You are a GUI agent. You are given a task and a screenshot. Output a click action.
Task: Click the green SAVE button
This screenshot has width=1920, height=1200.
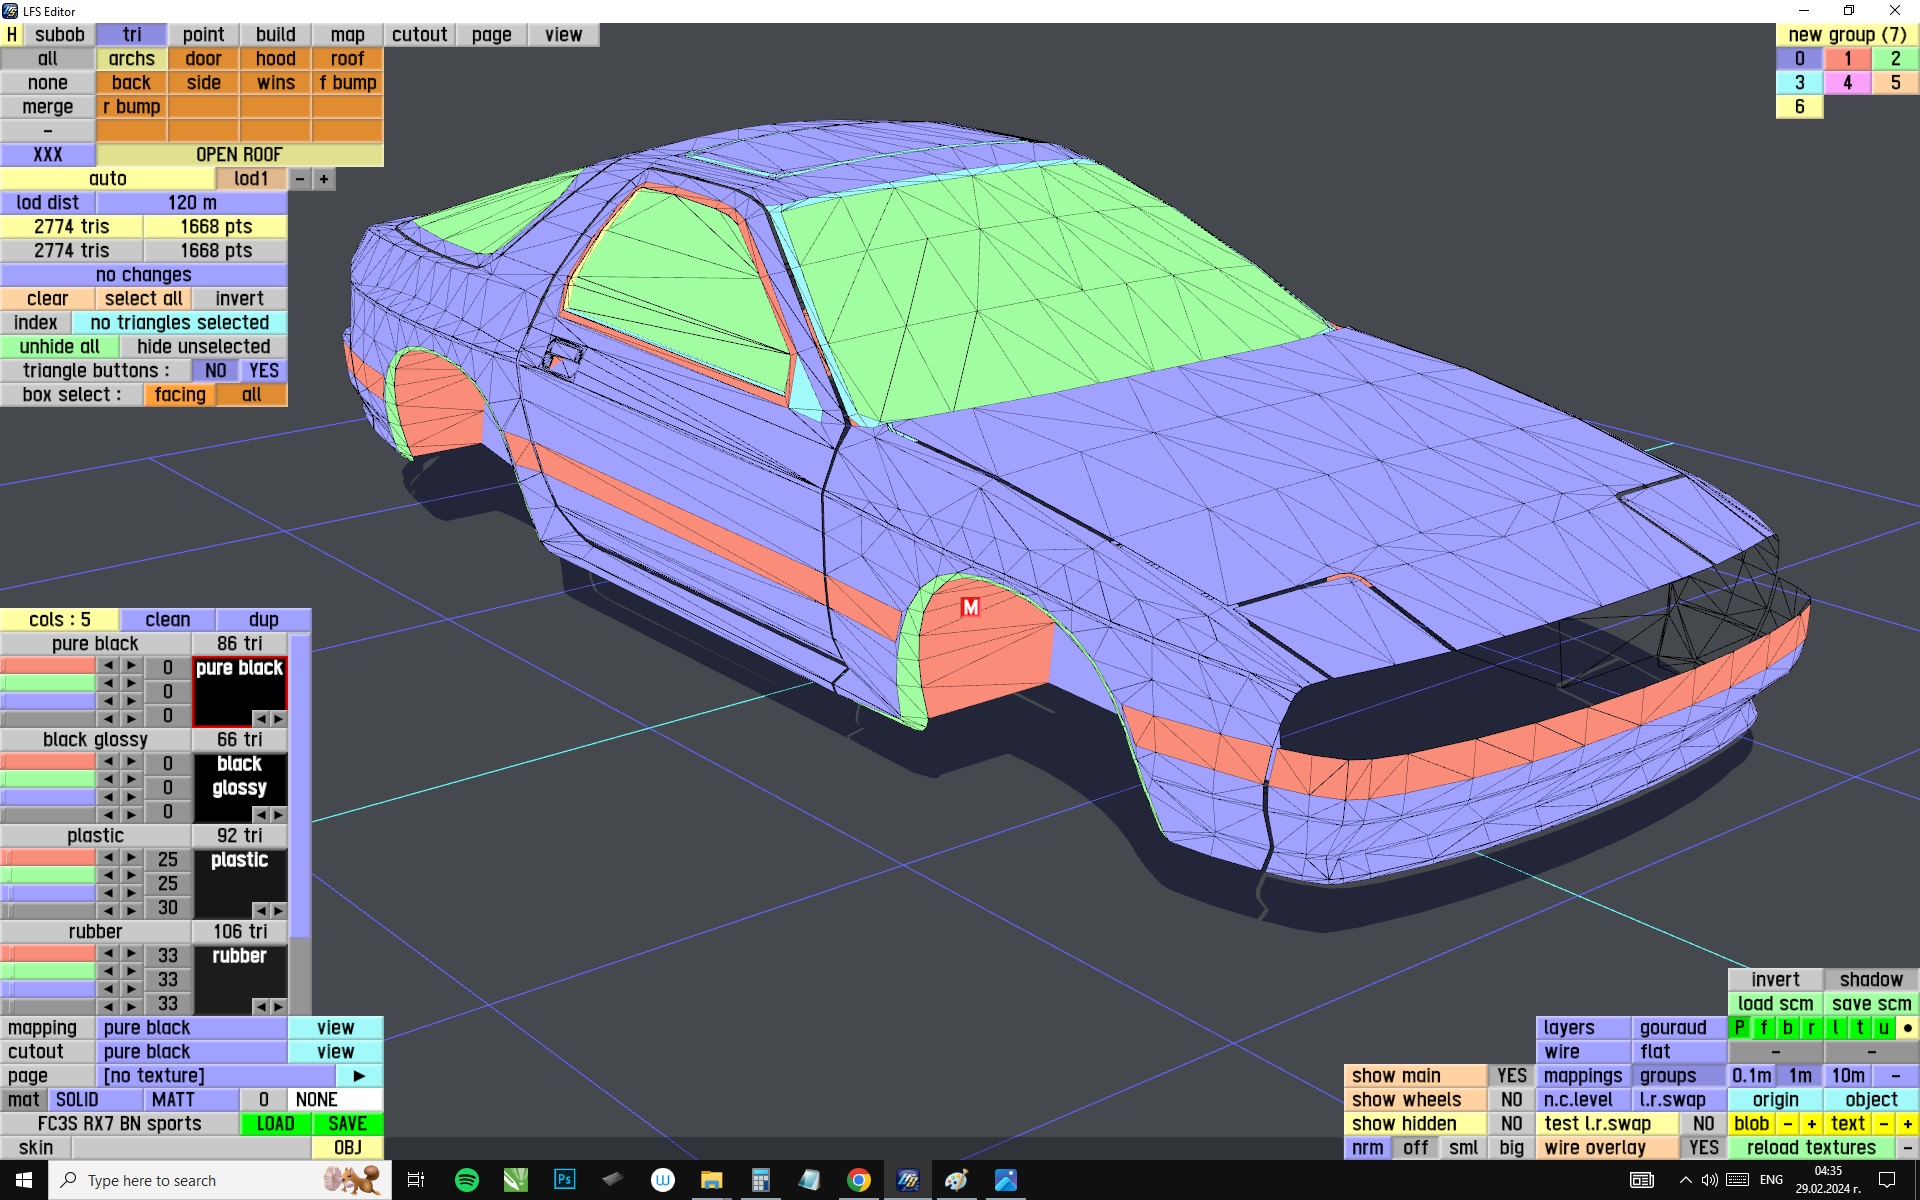point(347,1124)
